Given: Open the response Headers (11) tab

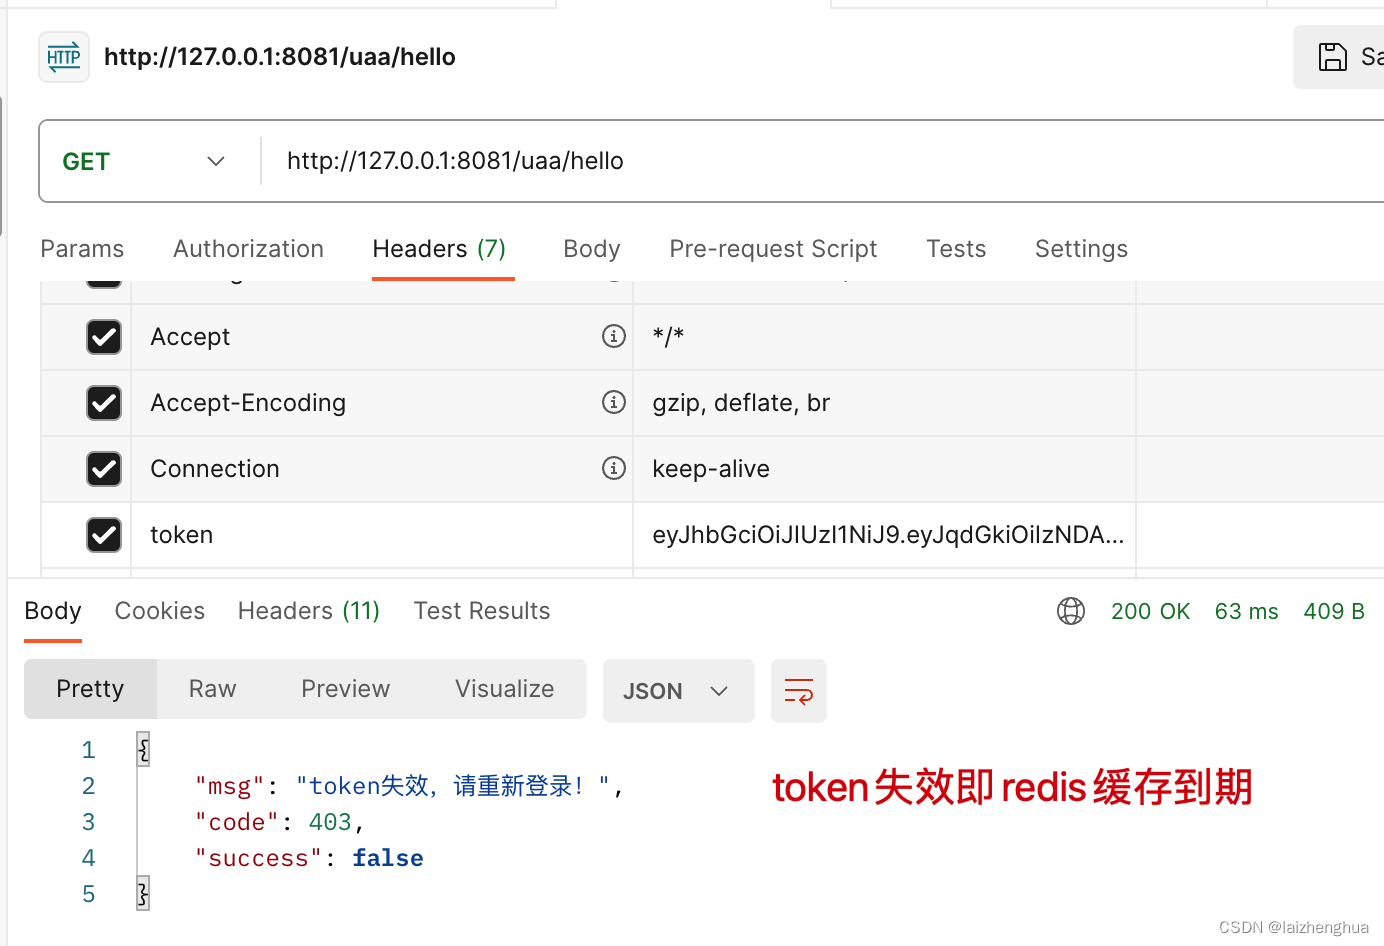Looking at the screenshot, I should pyautogui.click(x=309, y=611).
